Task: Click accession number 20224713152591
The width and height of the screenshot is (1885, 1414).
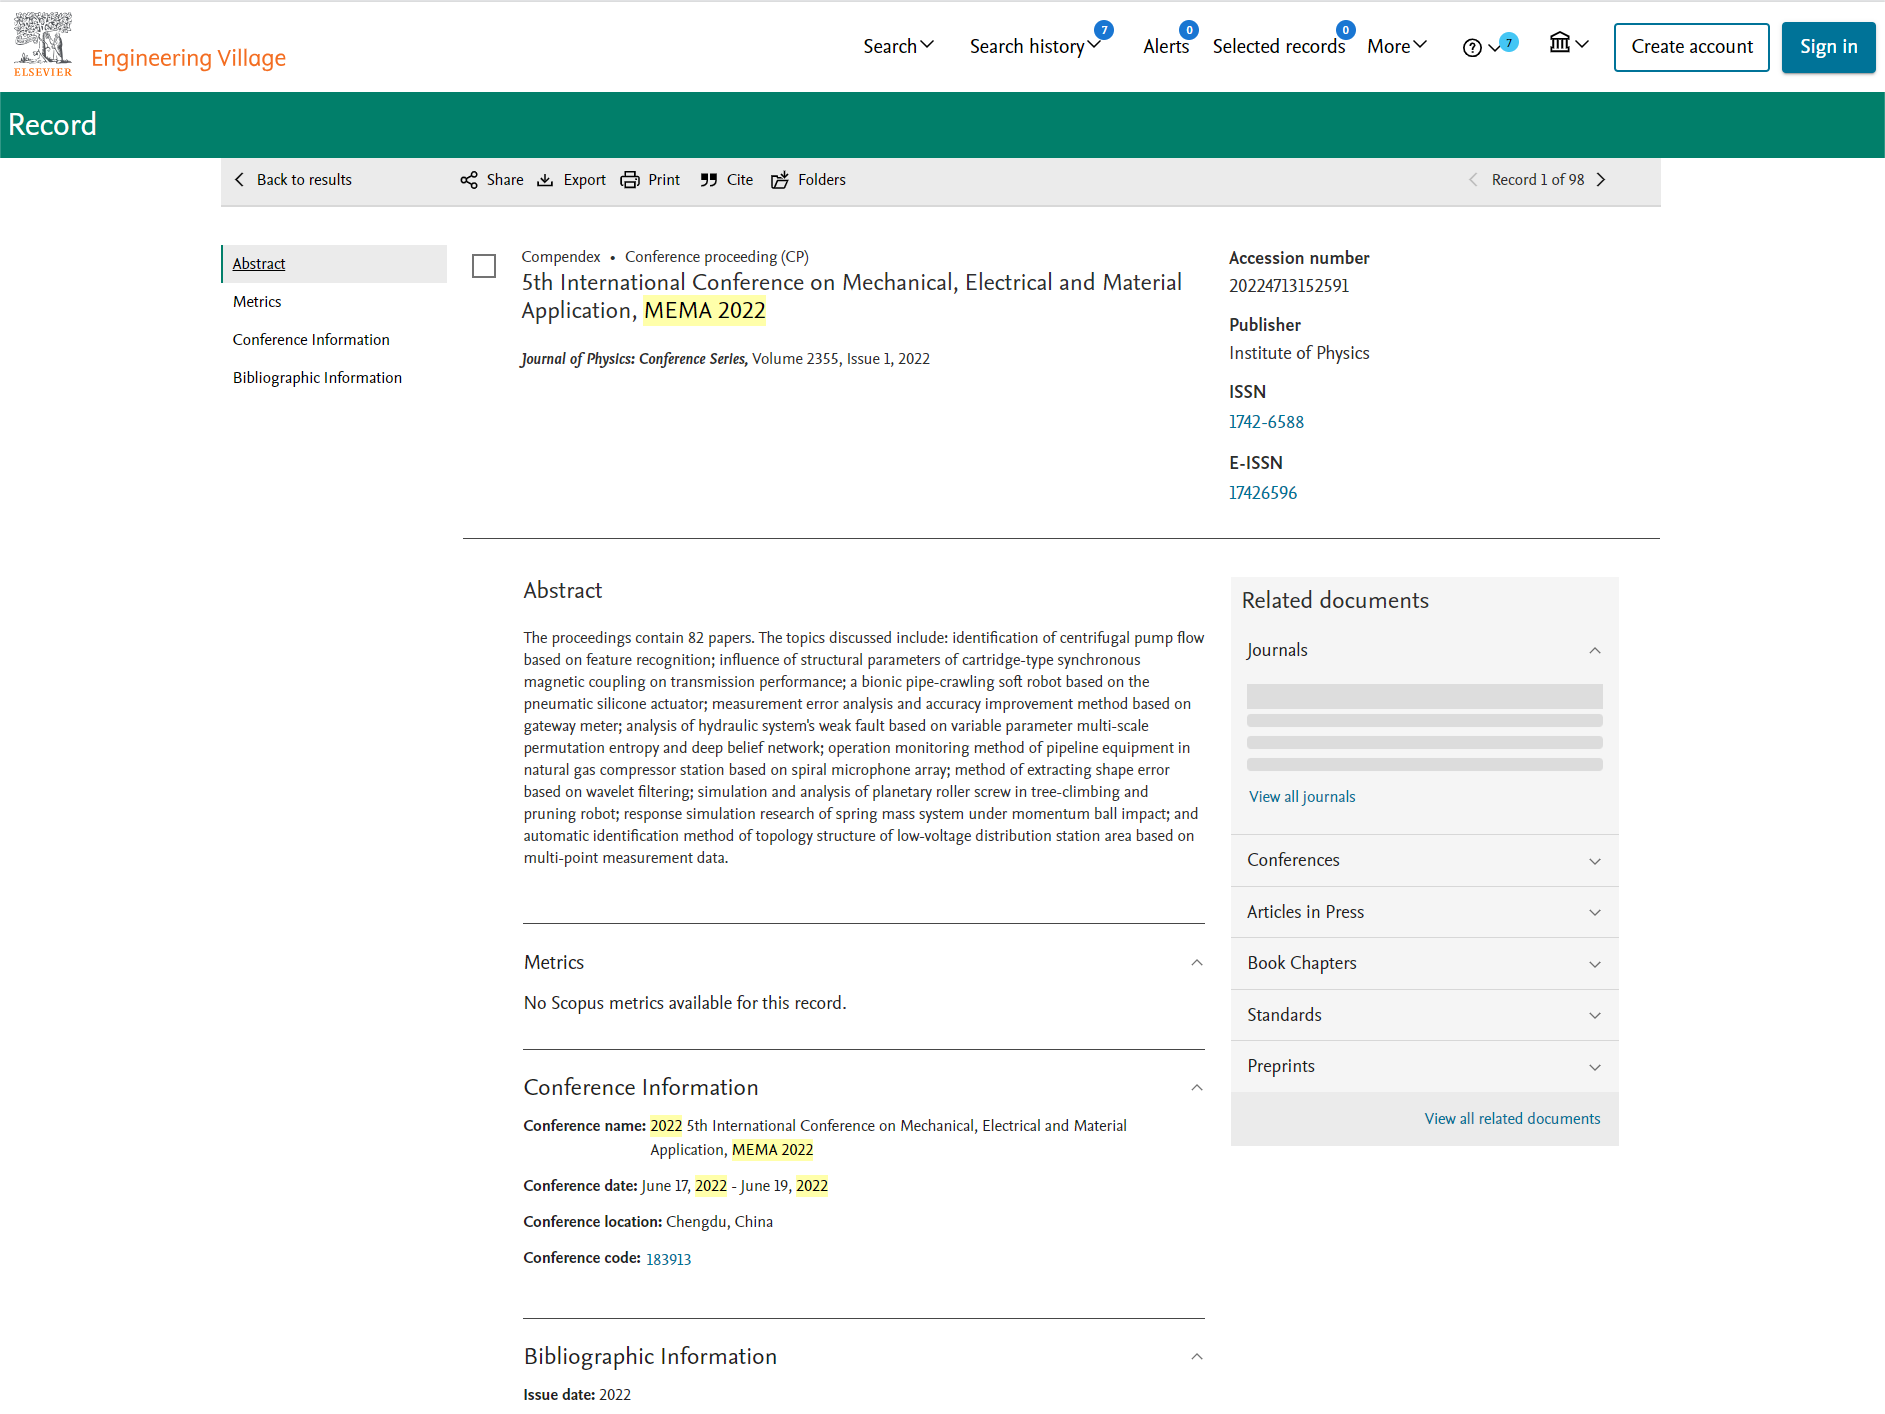Action: point(1289,286)
